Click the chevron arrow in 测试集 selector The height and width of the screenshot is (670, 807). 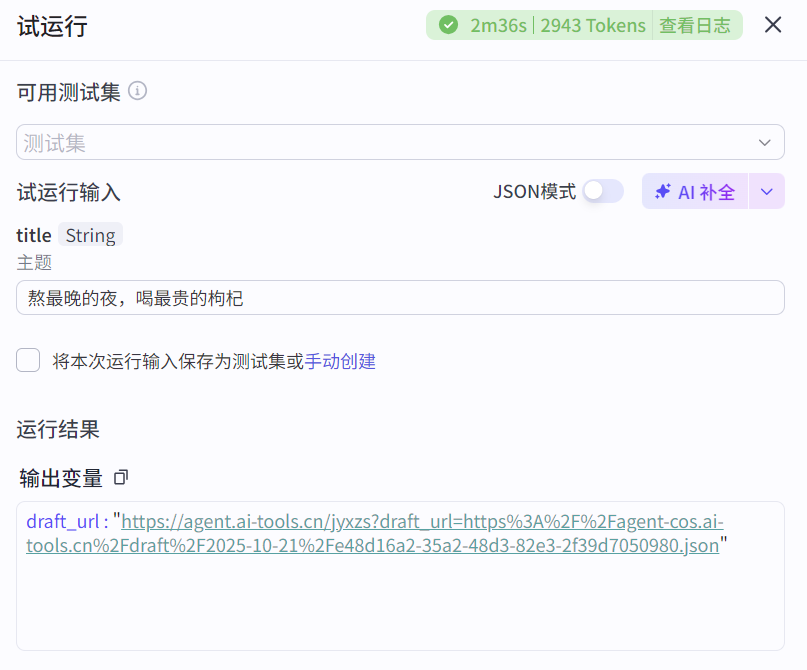coord(765,142)
